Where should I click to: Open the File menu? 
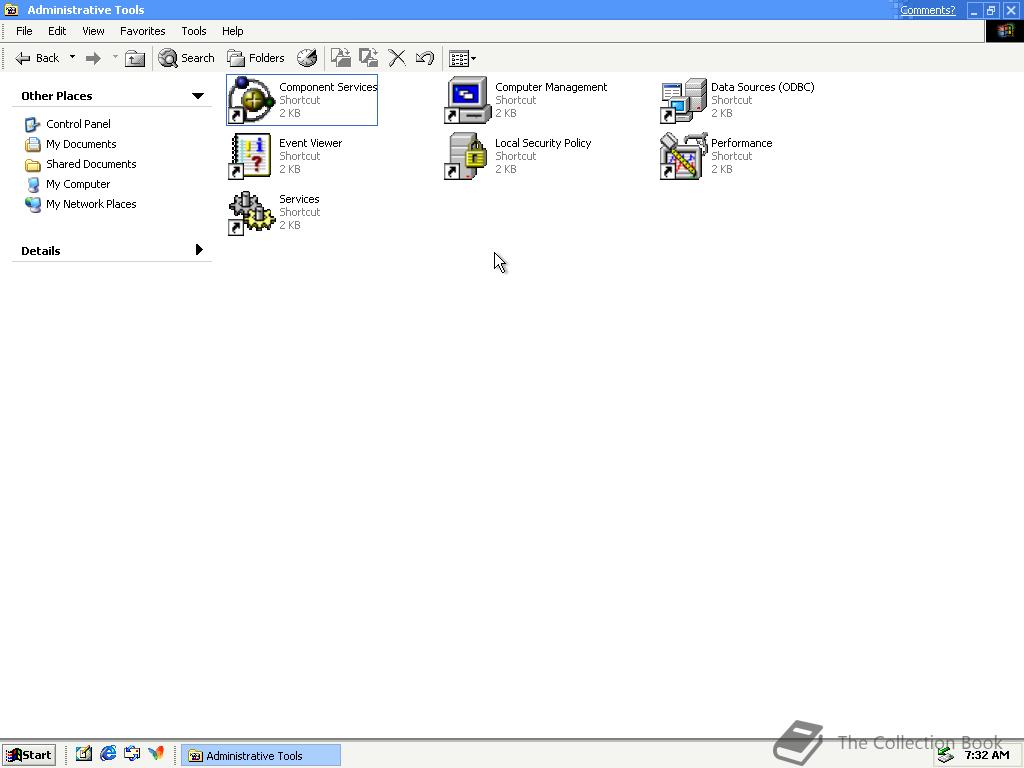click(24, 31)
